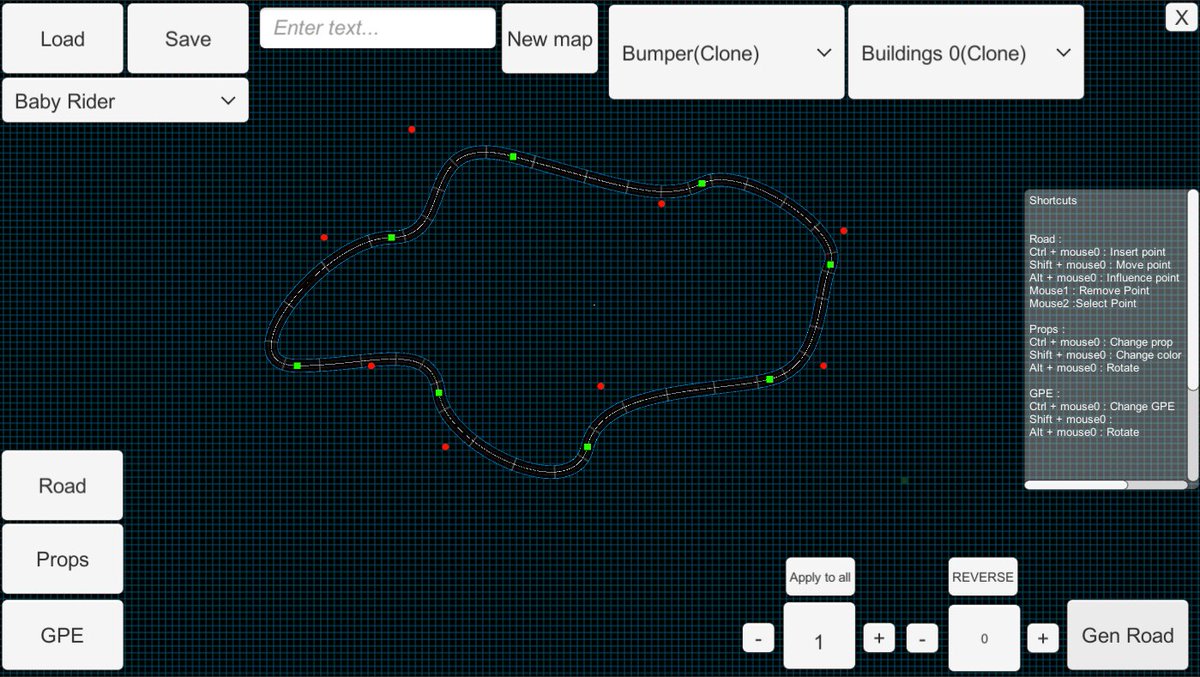
Task: Click the value field showing 1
Action: click(x=819, y=637)
